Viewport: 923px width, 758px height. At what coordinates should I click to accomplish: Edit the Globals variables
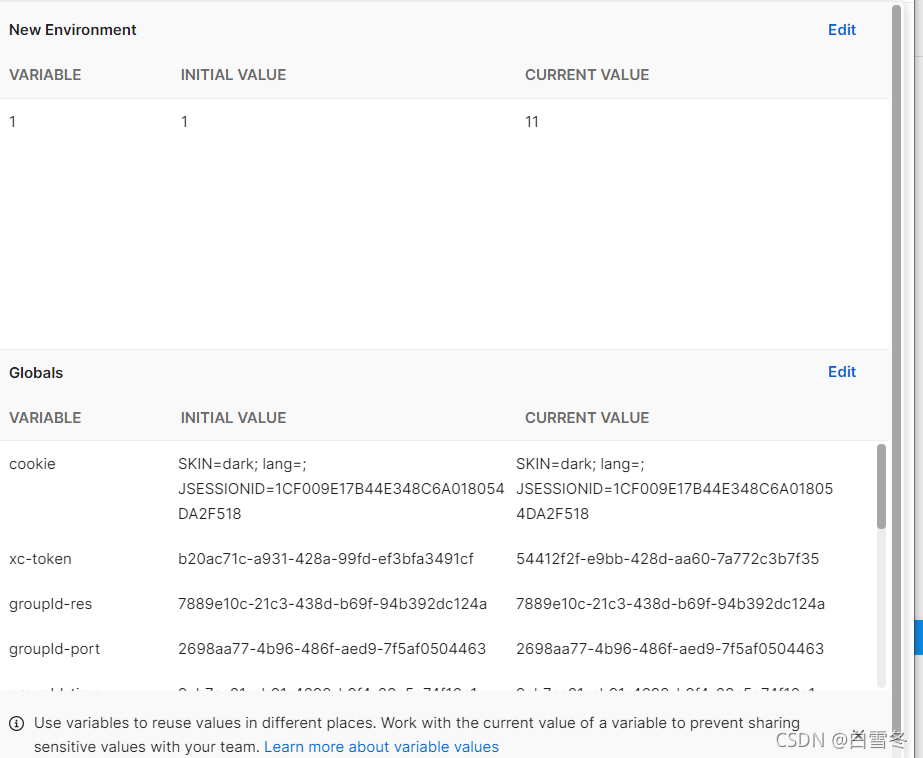pos(841,372)
